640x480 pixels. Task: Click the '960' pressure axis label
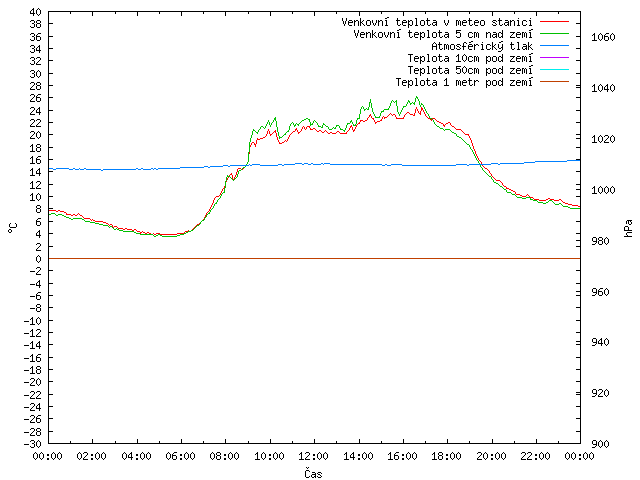(600, 292)
